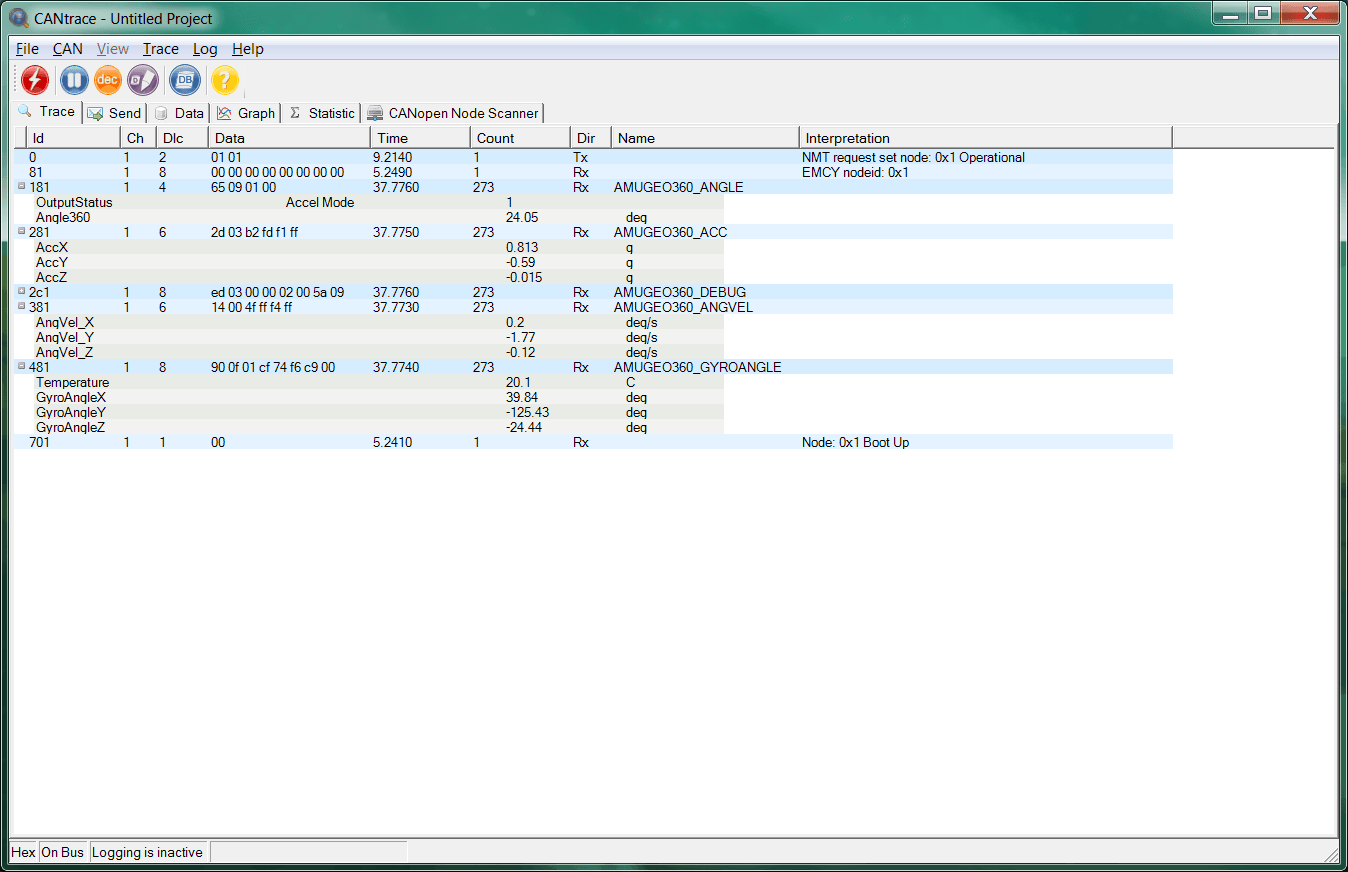Select the NMT request set node row
The width and height of the screenshot is (1348, 872).
click(593, 157)
